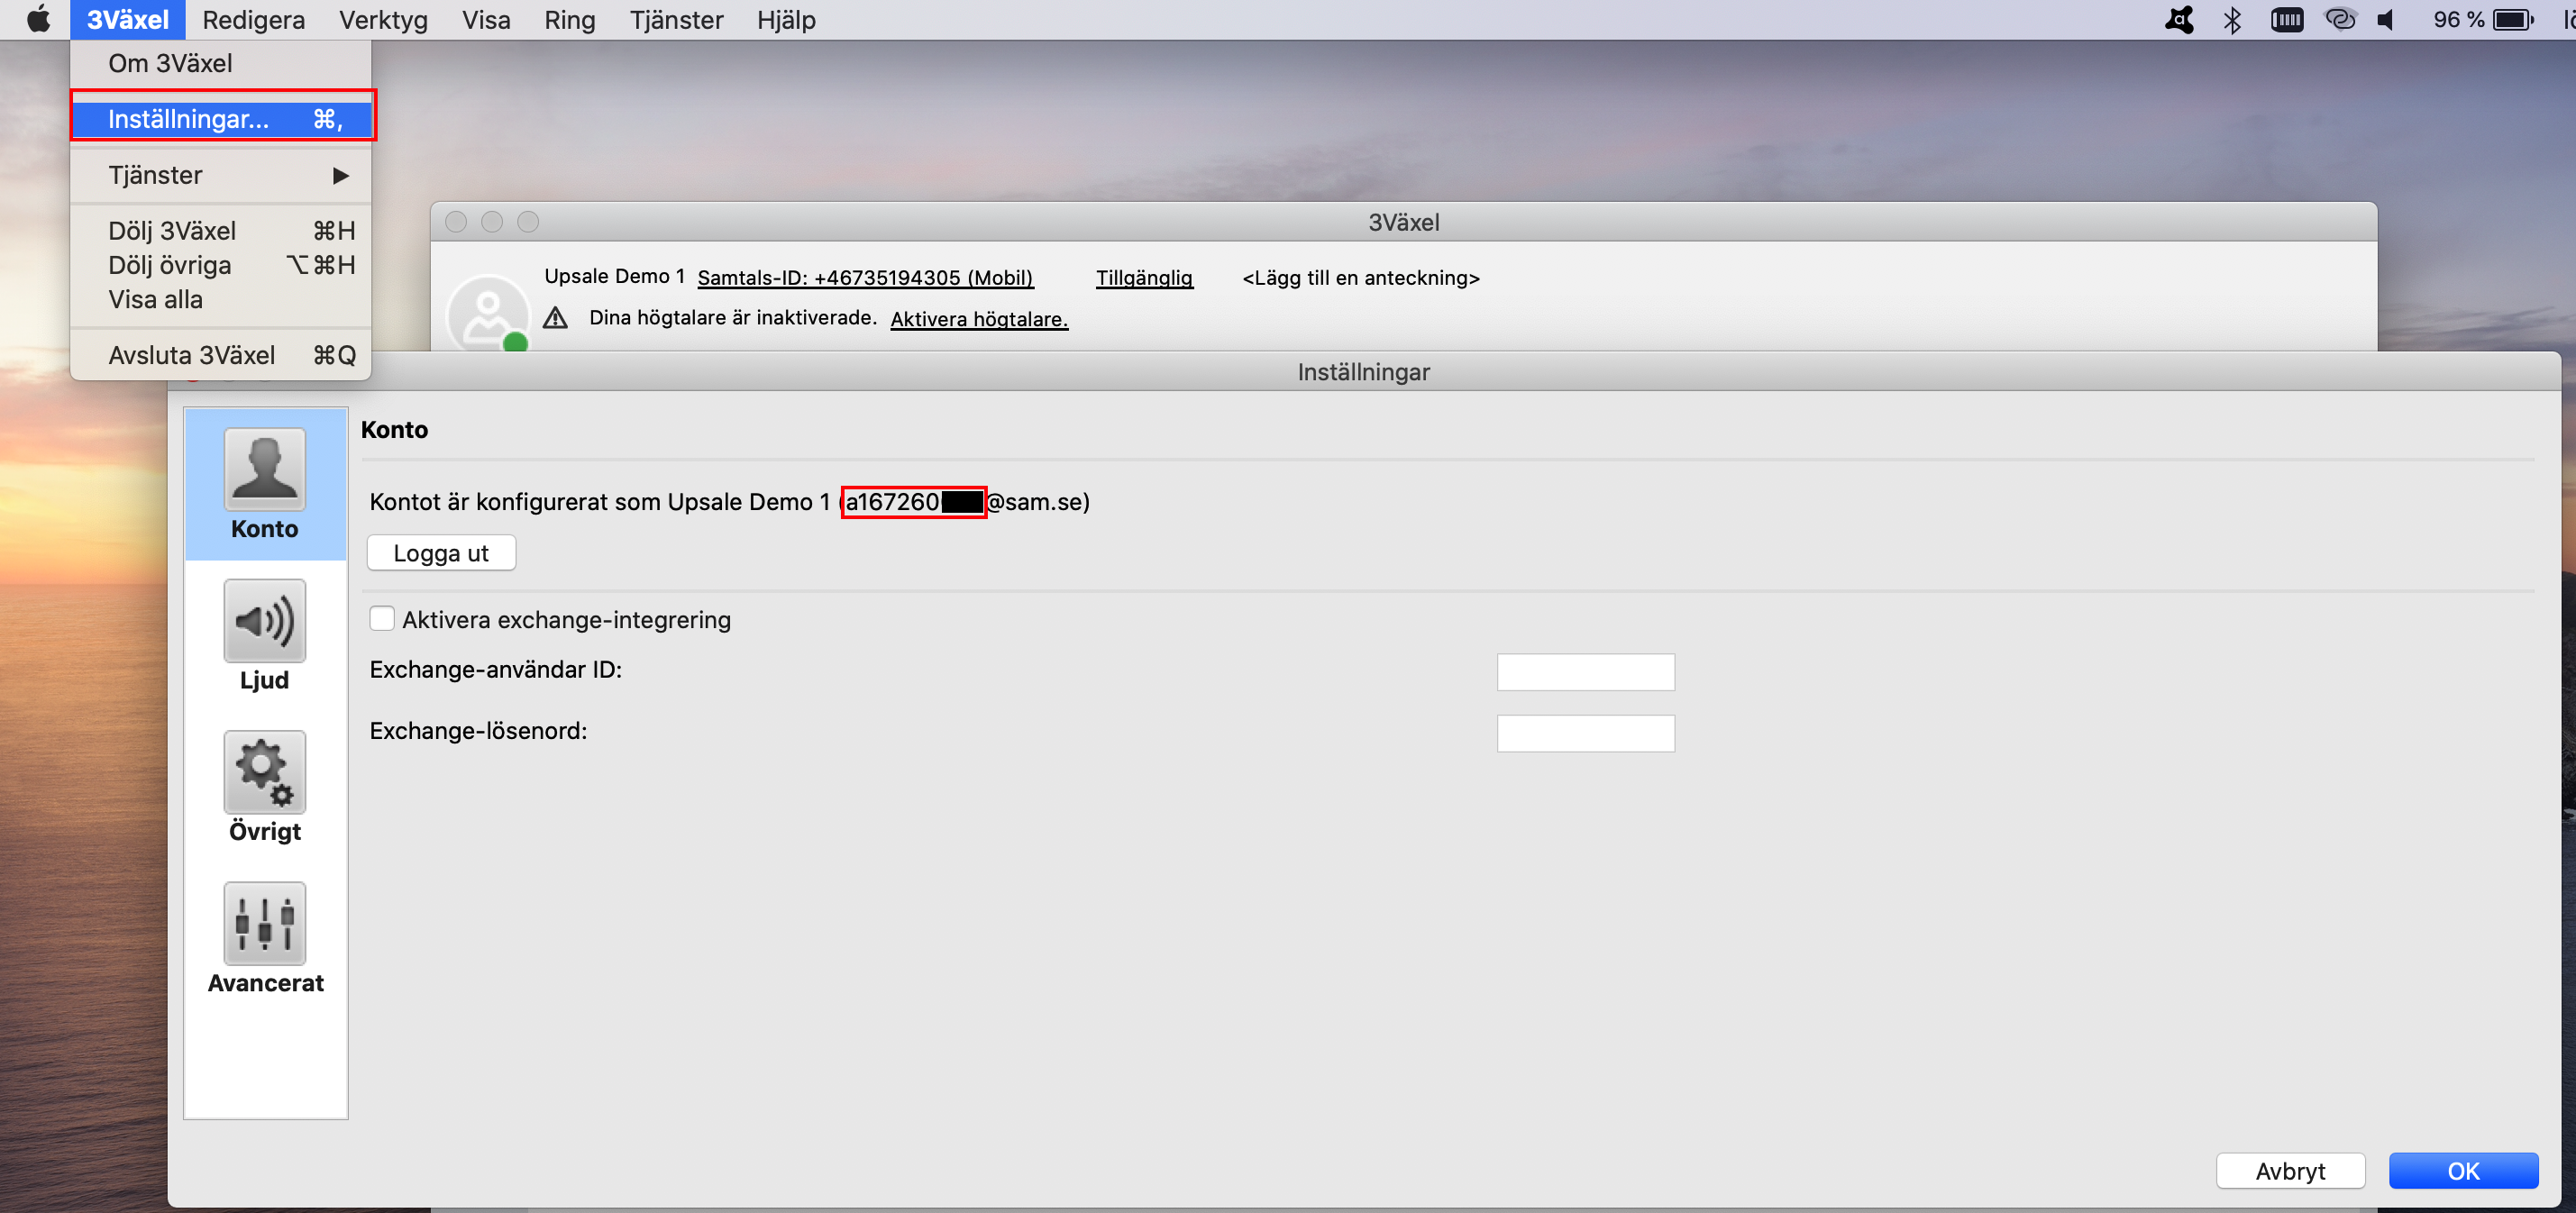Open the Tjänster menu in menu bar
The image size is (2576, 1213).
tap(676, 19)
